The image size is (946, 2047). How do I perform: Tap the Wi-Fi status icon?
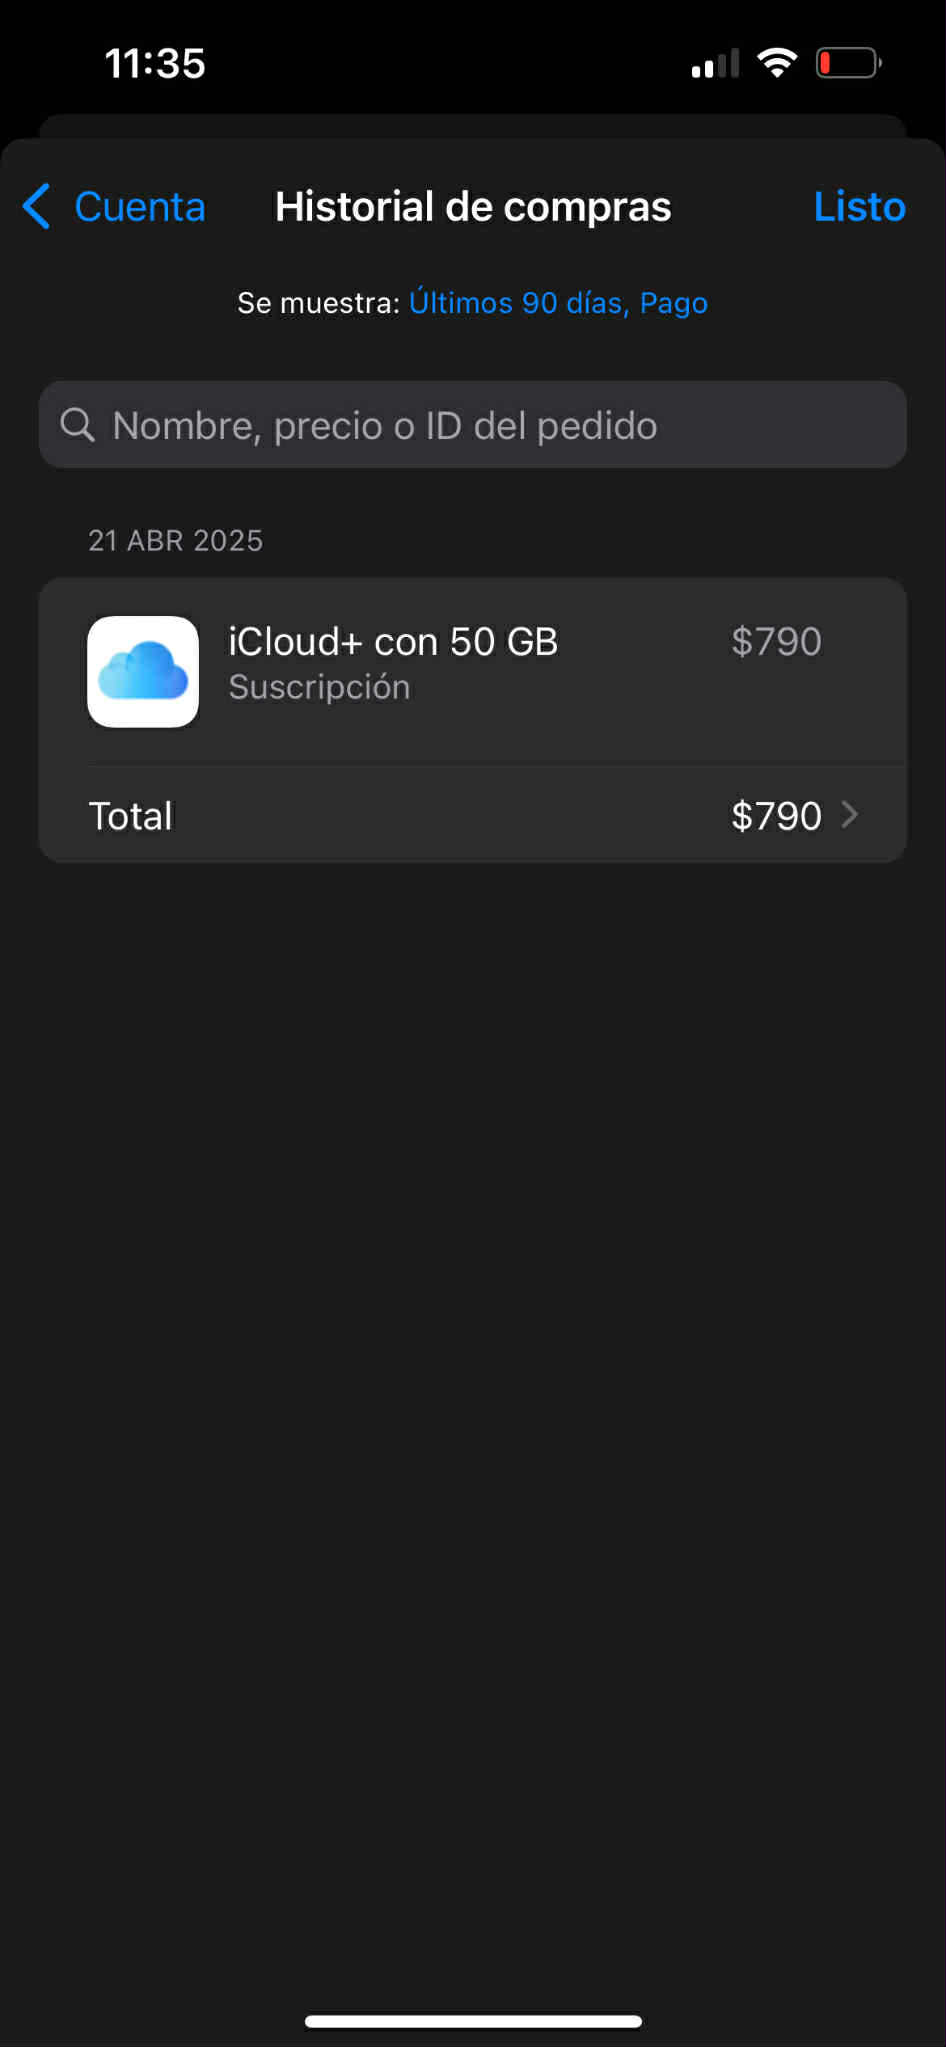pos(777,63)
